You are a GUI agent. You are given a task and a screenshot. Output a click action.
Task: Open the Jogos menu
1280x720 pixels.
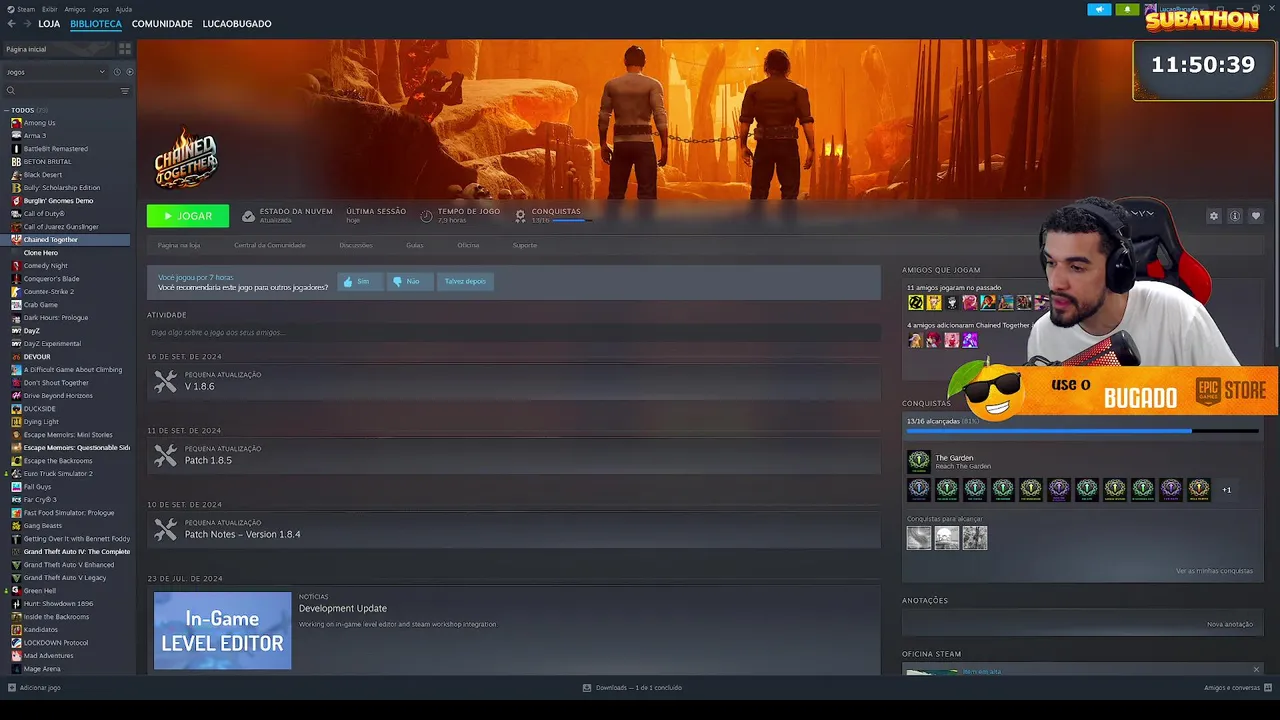tap(100, 9)
